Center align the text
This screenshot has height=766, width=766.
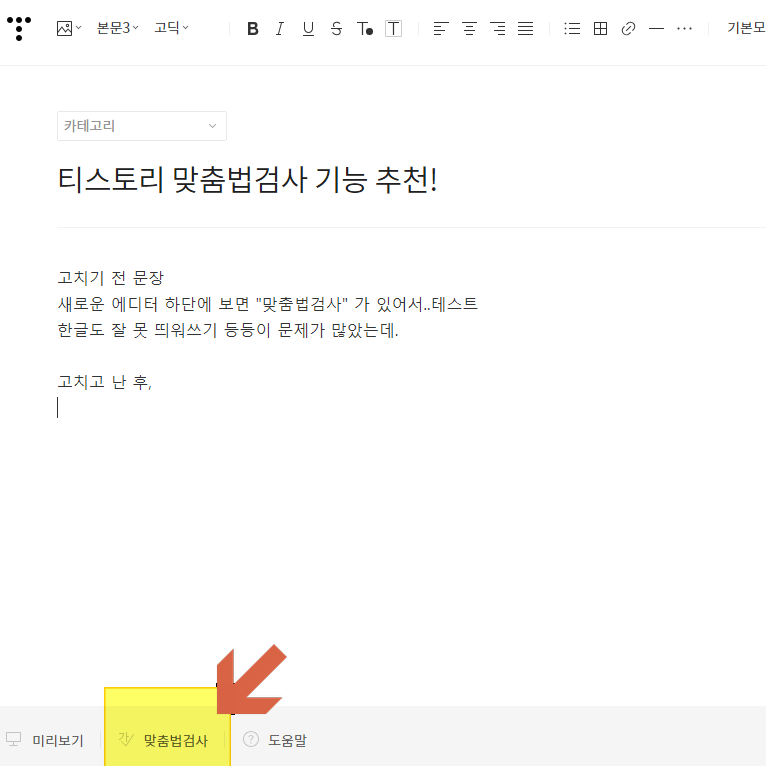point(469,29)
